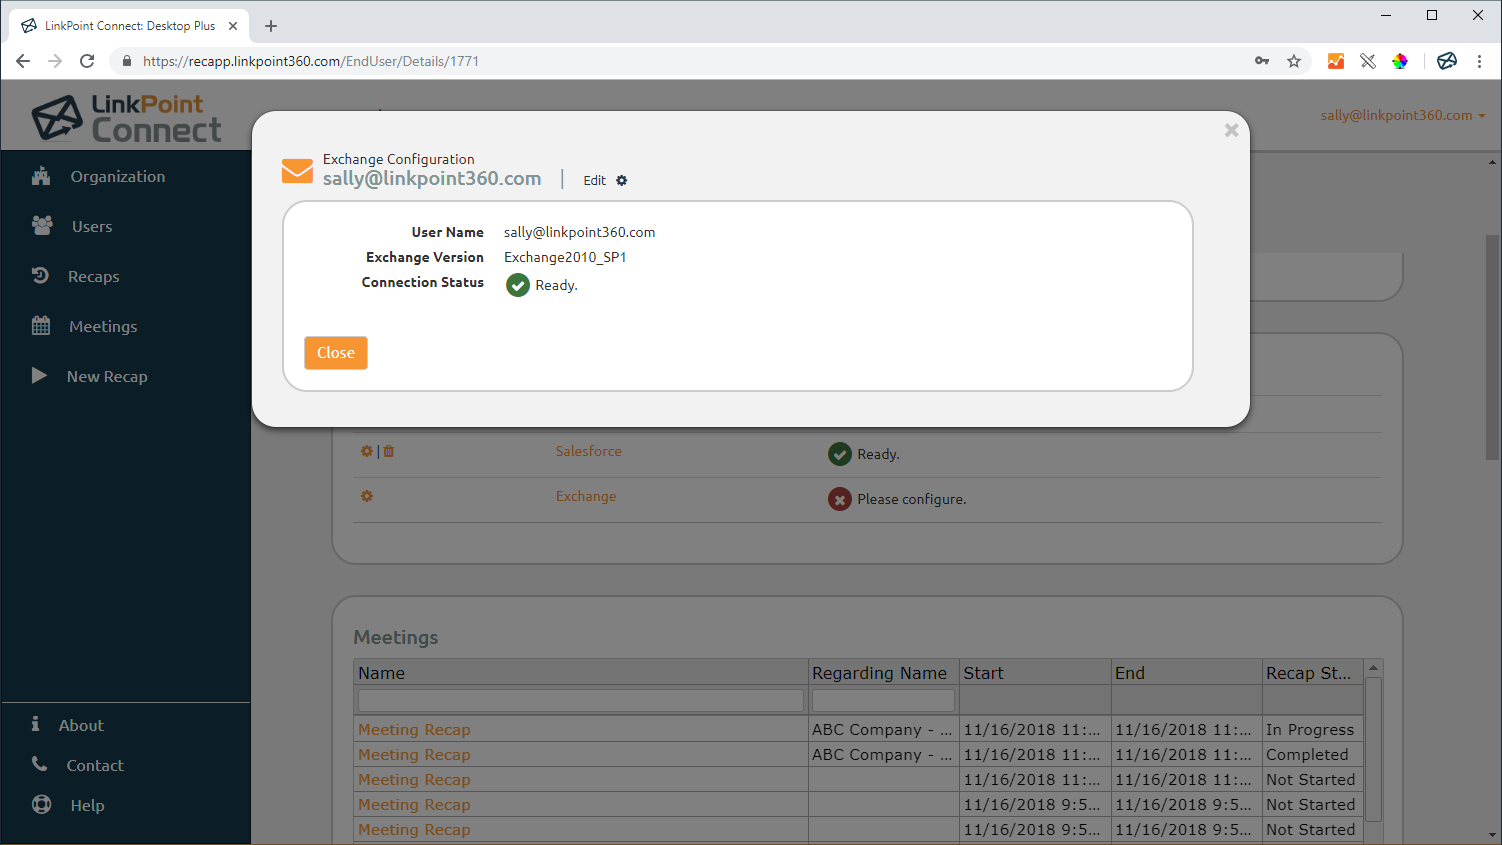Sort by the Recap St... column header
Viewport: 1502px width, 845px height.
(1313, 673)
